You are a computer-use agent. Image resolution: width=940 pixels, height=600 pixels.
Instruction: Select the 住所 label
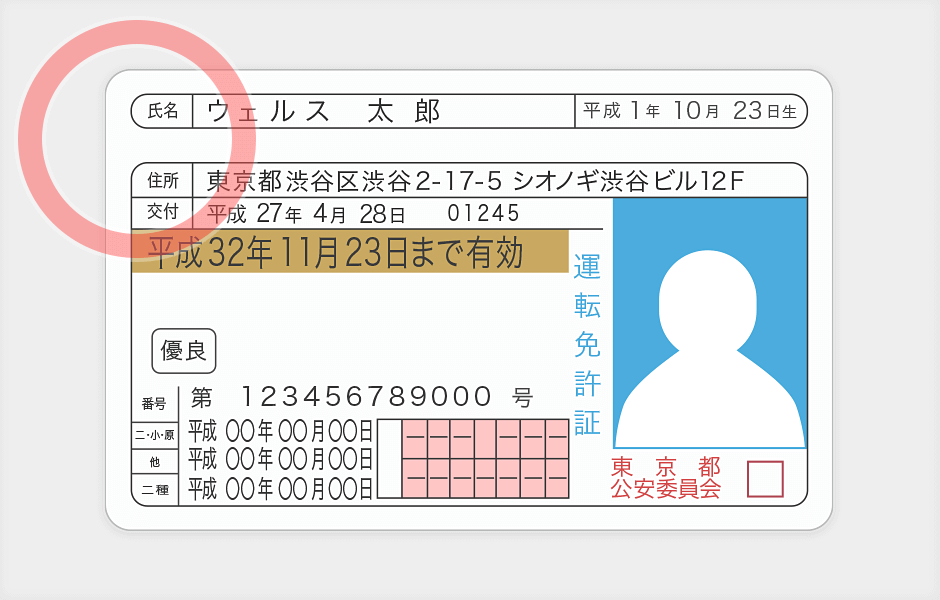pyautogui.click(x=163, y=181)
